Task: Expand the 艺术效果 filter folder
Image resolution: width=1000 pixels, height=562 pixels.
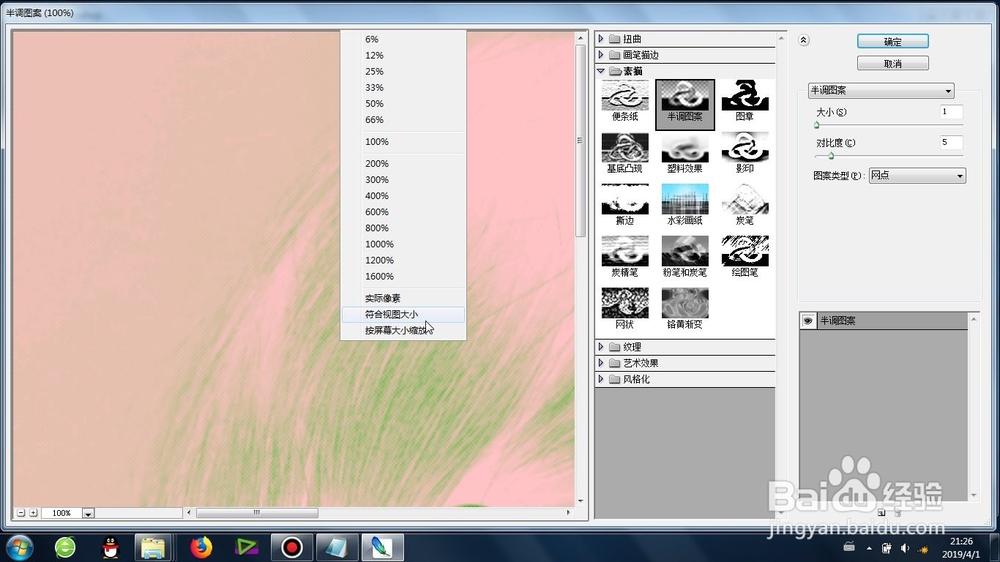Action: click(x=601, y=362)
